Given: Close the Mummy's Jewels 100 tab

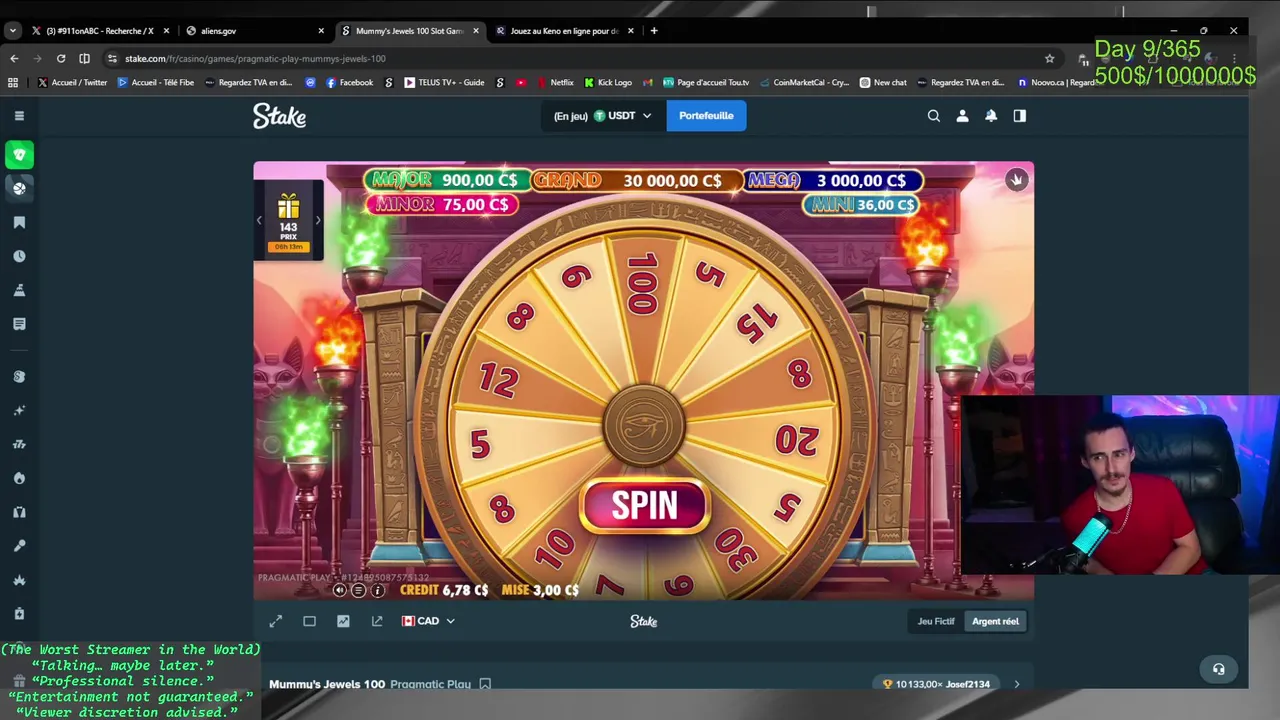Looking at the screenshot, I should coord(476,31).
